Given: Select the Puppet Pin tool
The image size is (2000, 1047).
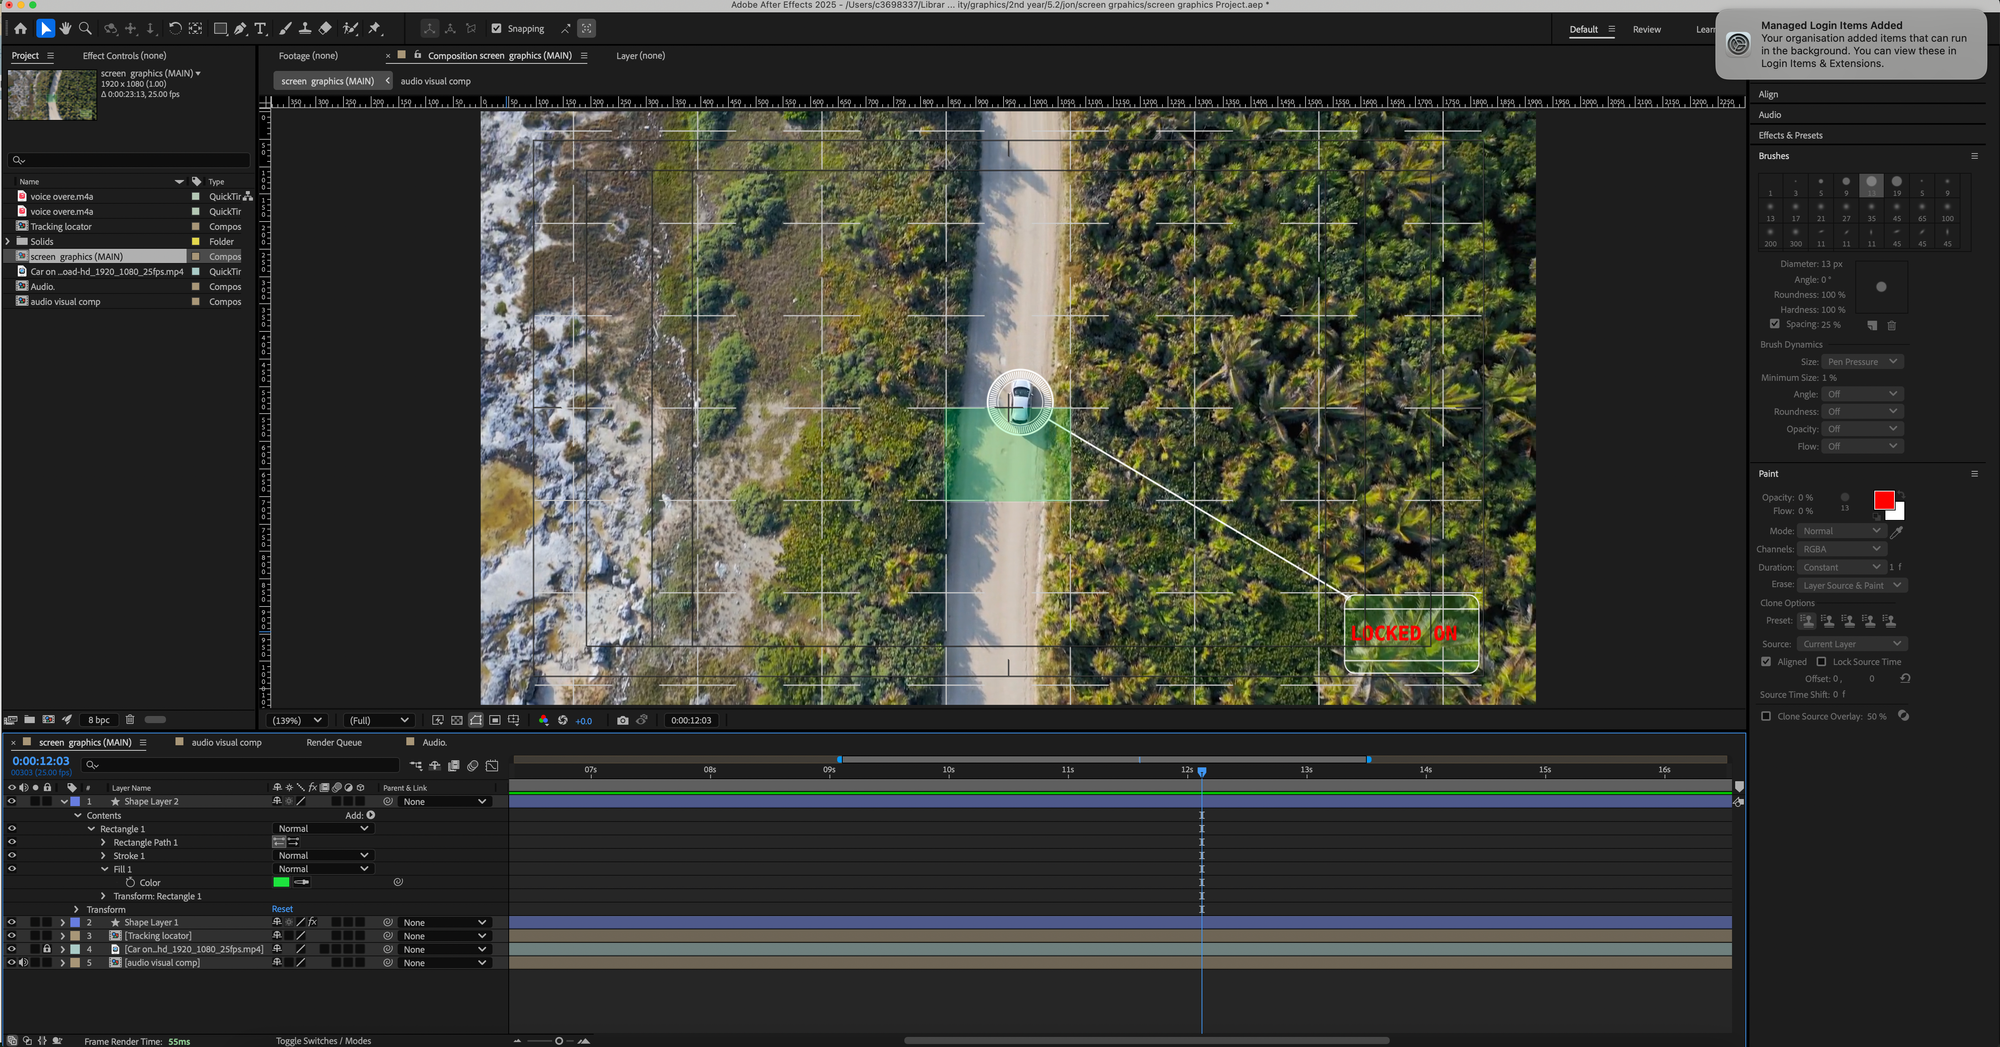Looking at the screenshot, I should click(375, 29).
